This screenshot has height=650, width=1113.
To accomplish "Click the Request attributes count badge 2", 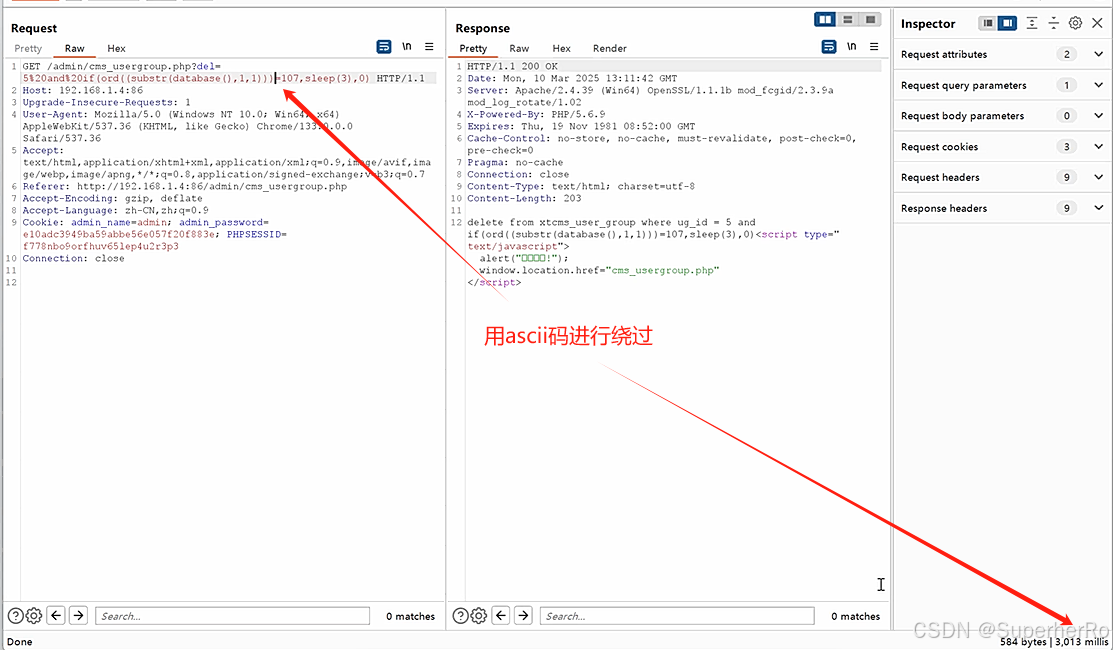I will pos(1066,54).
